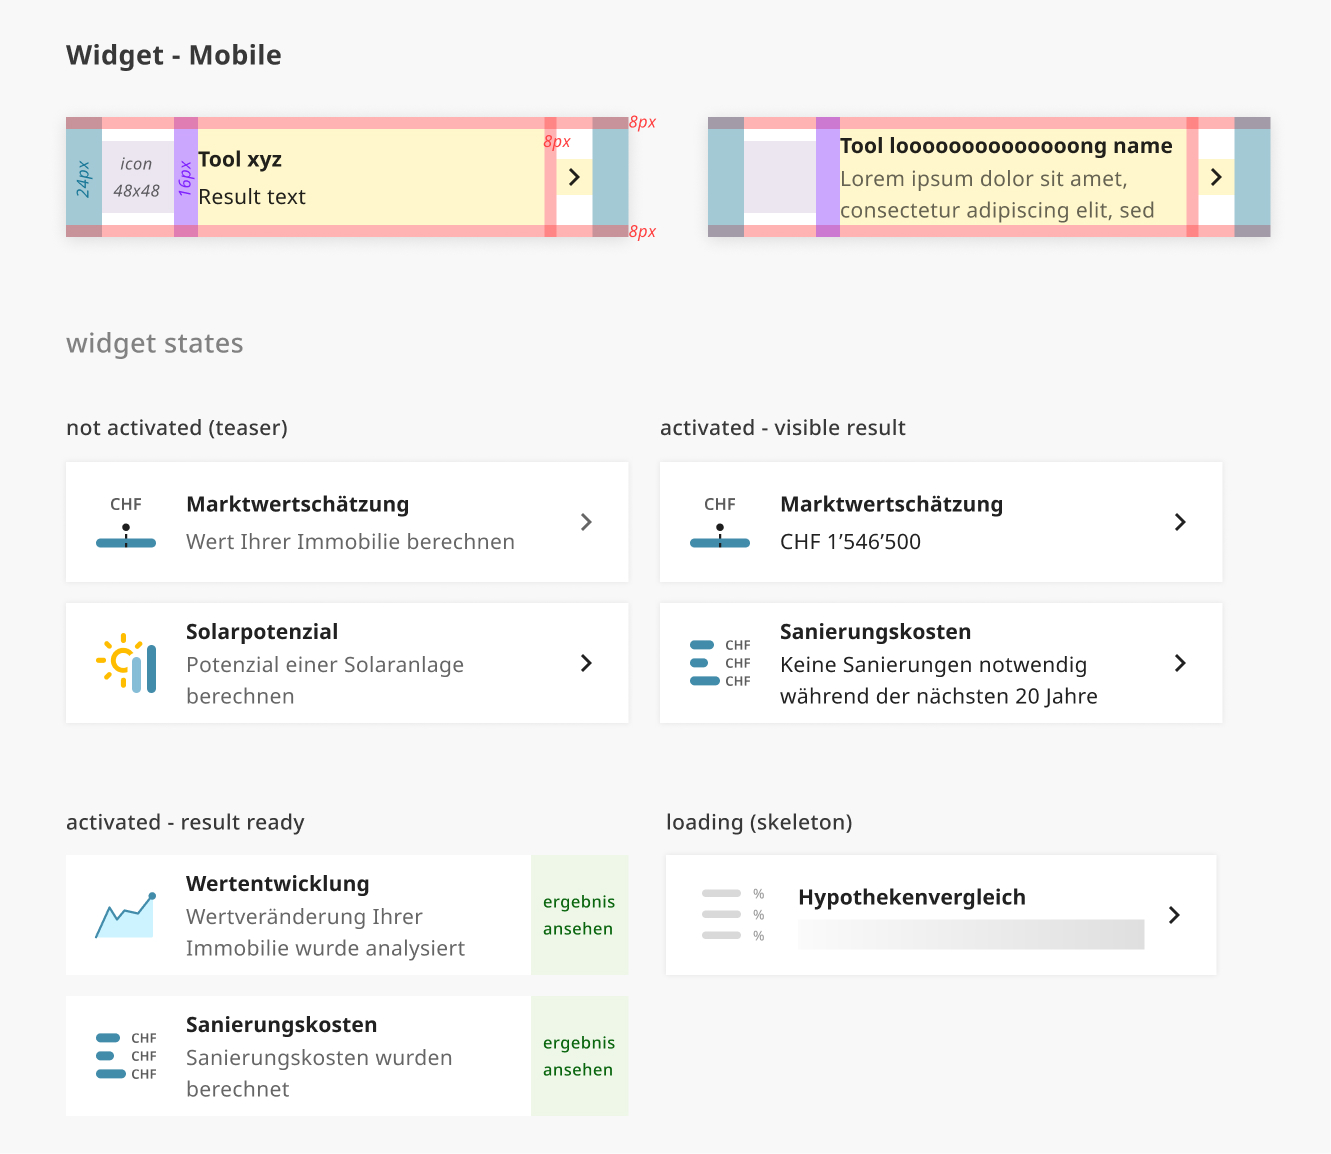This screenshot has width=1331, height=1154.
Task: Click 'not activated (teaser)' label
Action: (177, 428)
